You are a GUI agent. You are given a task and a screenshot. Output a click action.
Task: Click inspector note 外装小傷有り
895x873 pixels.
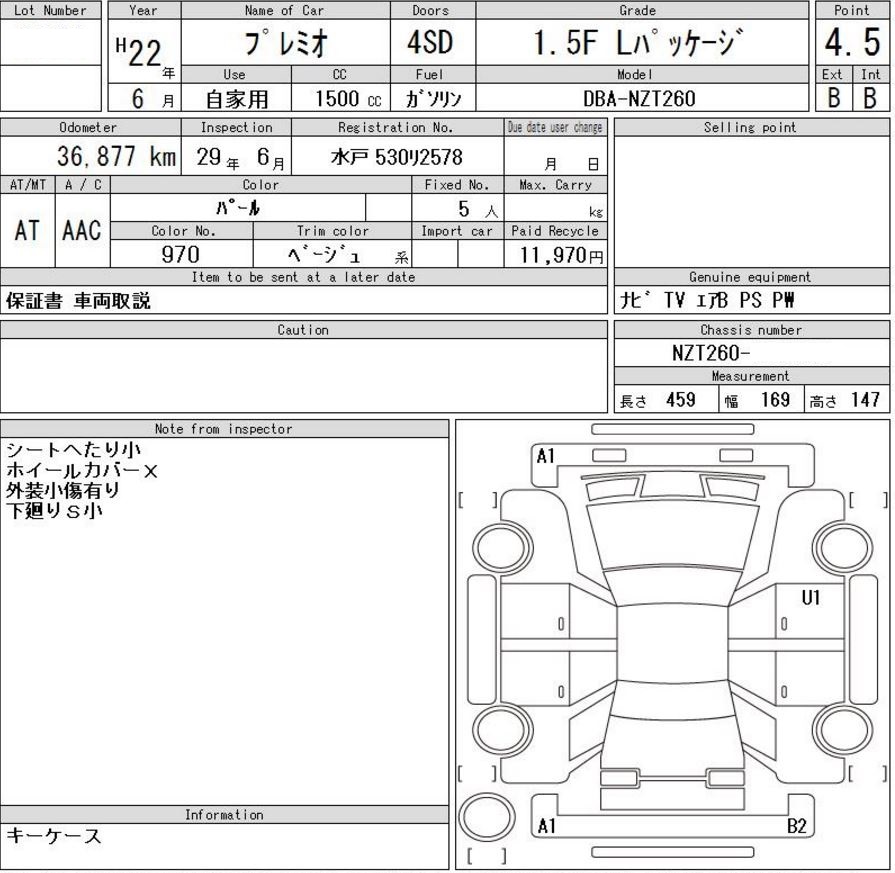(x=63, y=490)
